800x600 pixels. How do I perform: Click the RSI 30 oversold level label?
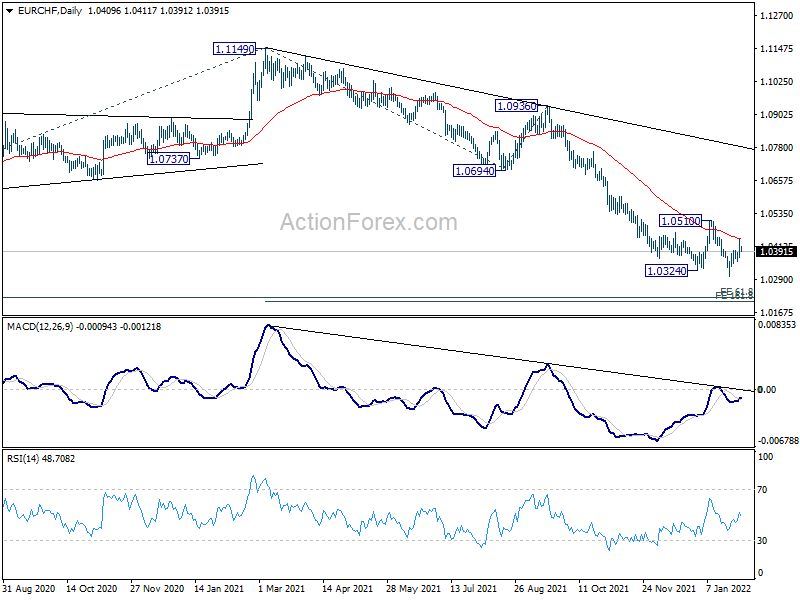762,540
